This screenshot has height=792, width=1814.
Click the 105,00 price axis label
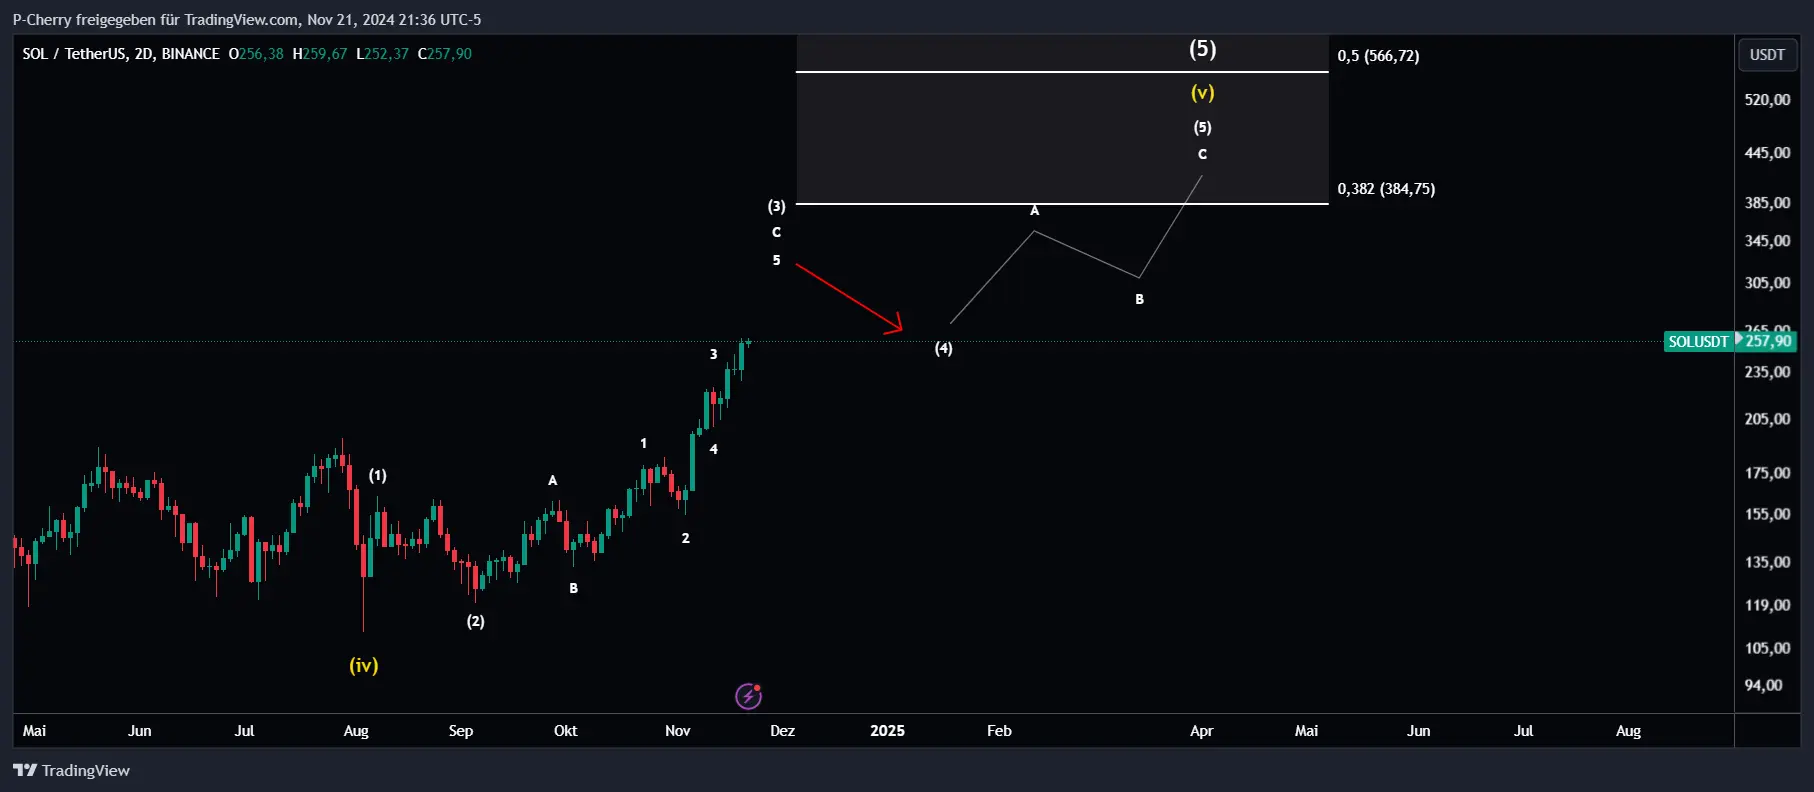click(x=1767, y=648)
